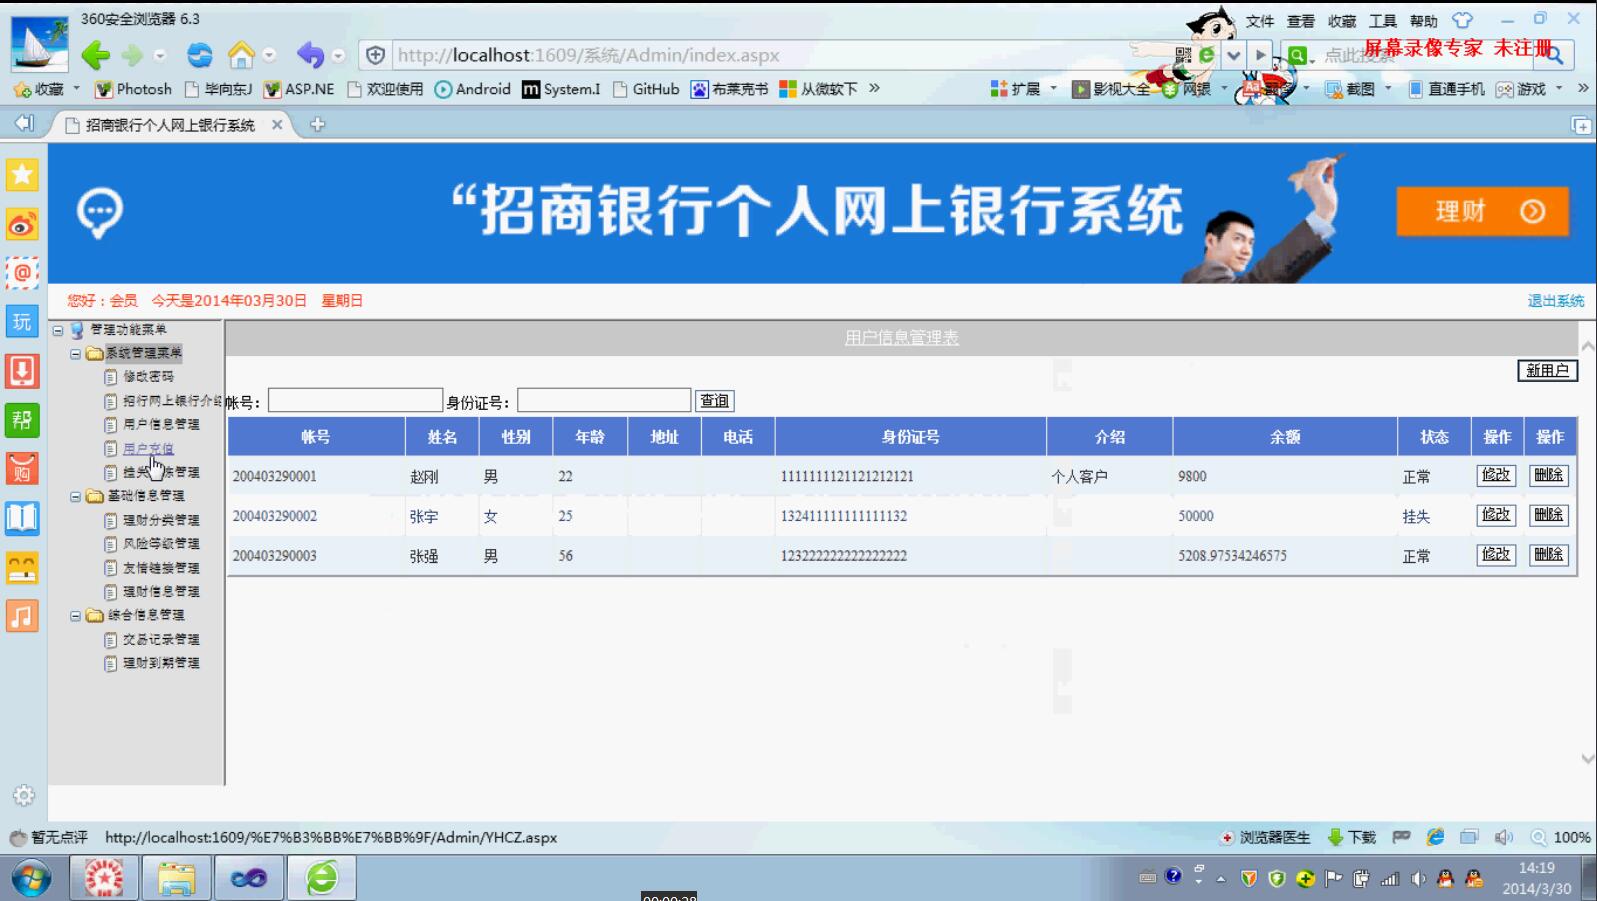Open the 收藏 menu in the title bar
This screenshot has width=1597, height=901.
click(1341, 21)
